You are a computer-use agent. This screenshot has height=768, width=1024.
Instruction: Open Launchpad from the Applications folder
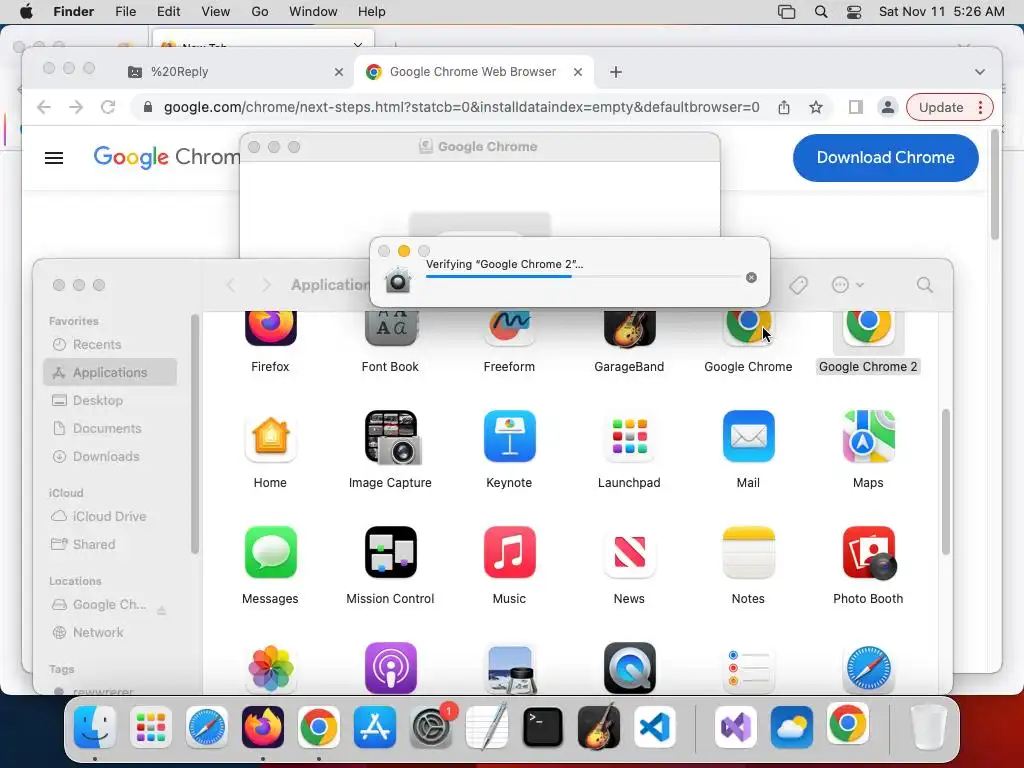[x=630, y=436]
